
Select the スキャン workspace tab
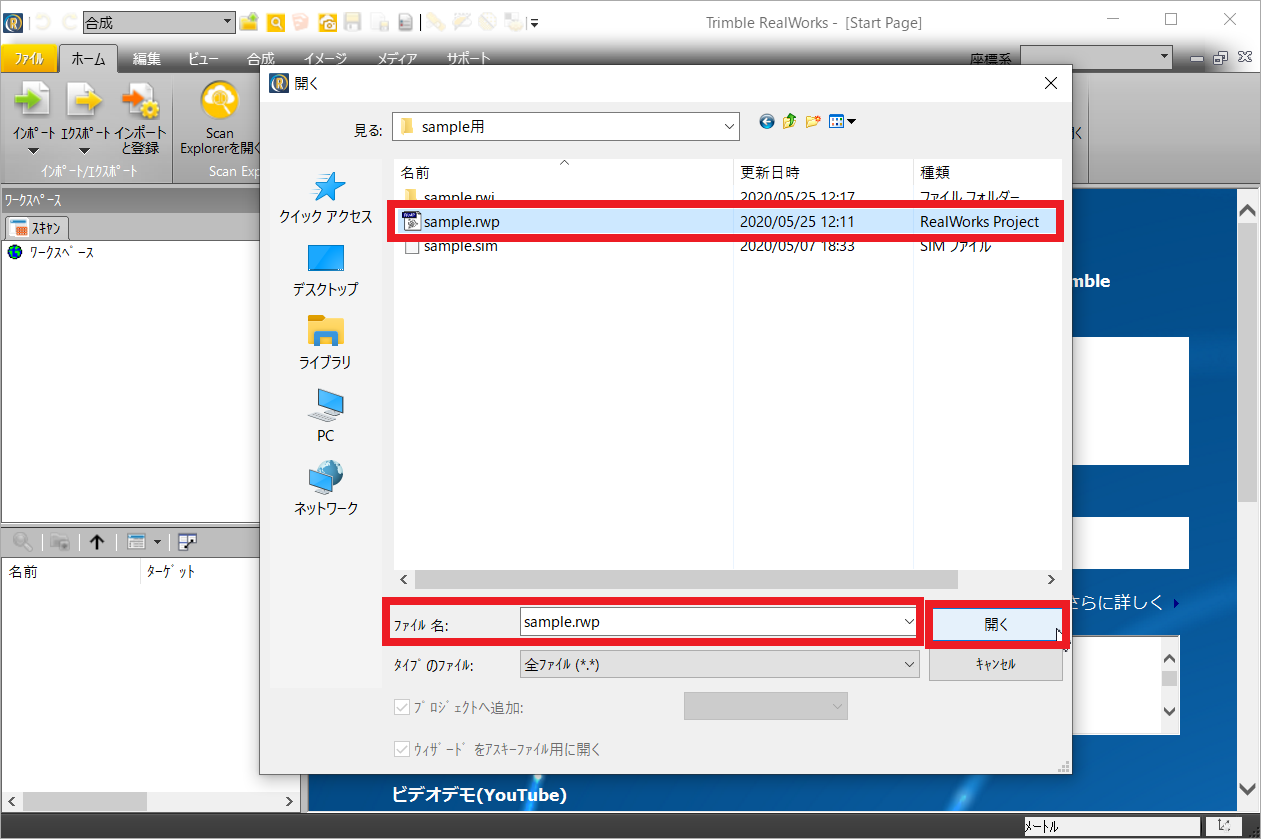(37, 228)
